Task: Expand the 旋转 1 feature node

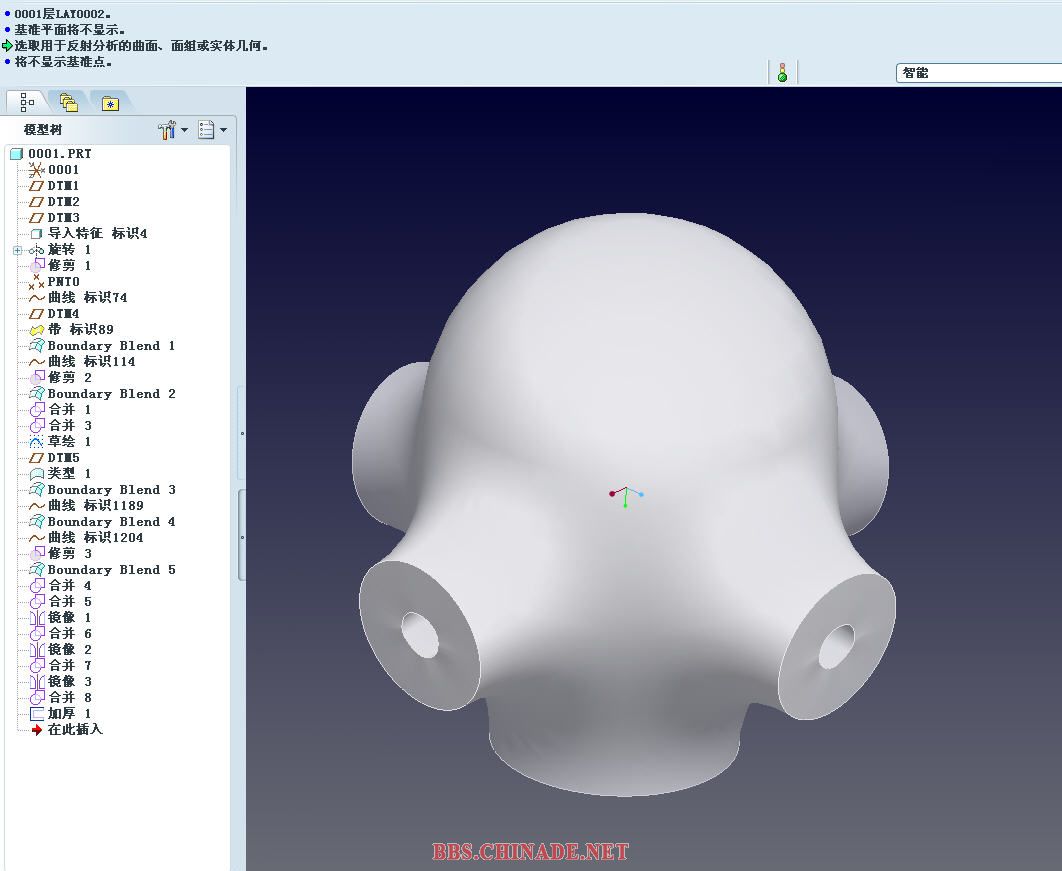Action: click(x=17, y=250)
